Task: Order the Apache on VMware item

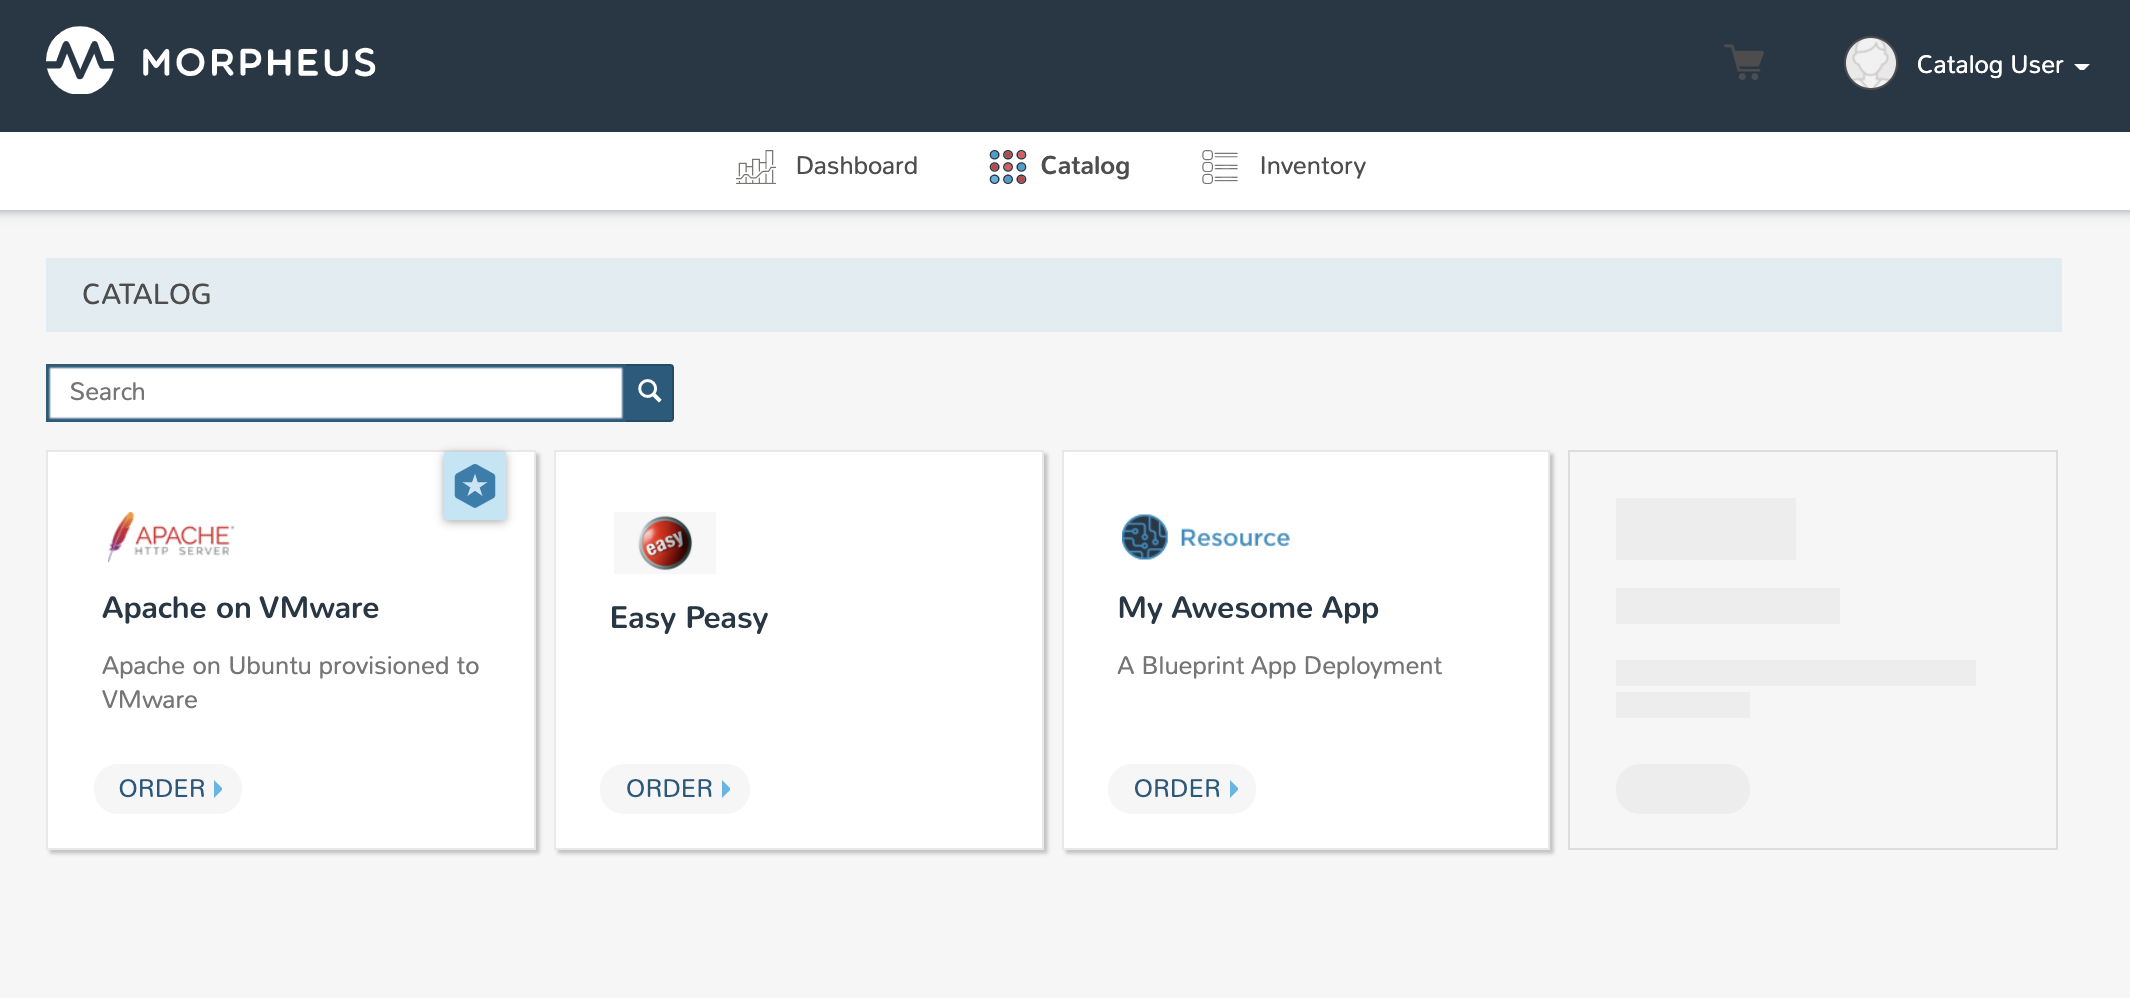Action: (x=169, y=789)
